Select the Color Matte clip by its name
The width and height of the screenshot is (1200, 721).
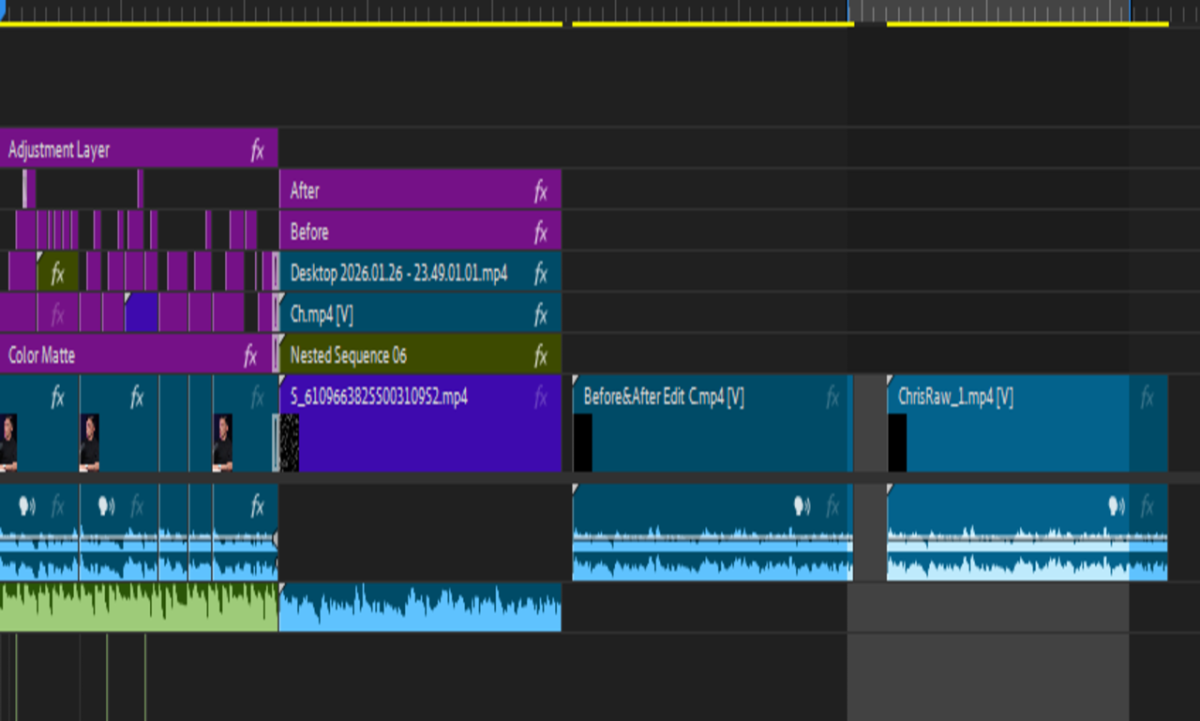click(x=42, y=356)
